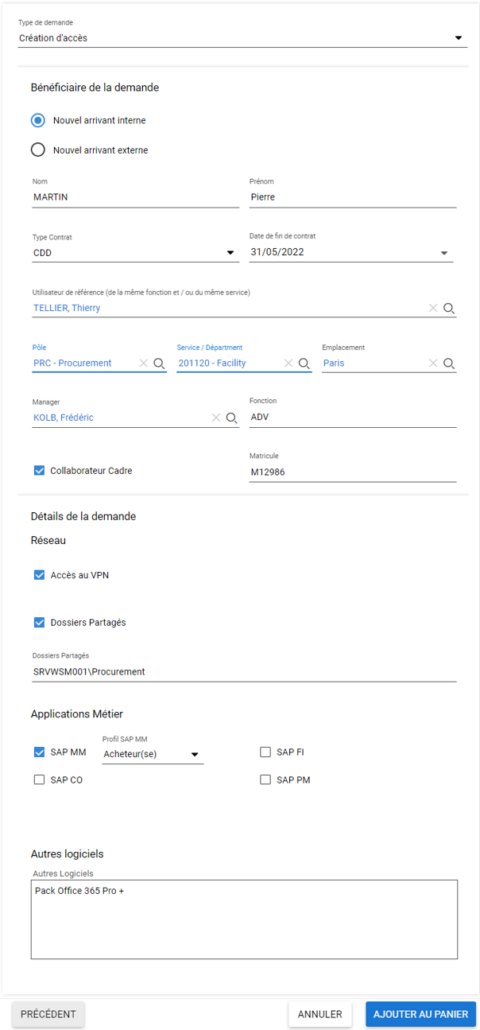Open search for Manager field
This screenshot has width=480, height=1030.
pyautogui.click(x=231, y=417)
